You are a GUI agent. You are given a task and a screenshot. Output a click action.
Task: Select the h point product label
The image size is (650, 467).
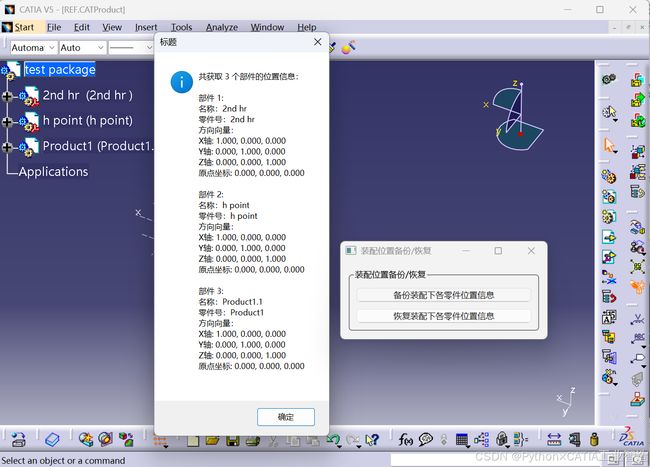tap(87, 121)
